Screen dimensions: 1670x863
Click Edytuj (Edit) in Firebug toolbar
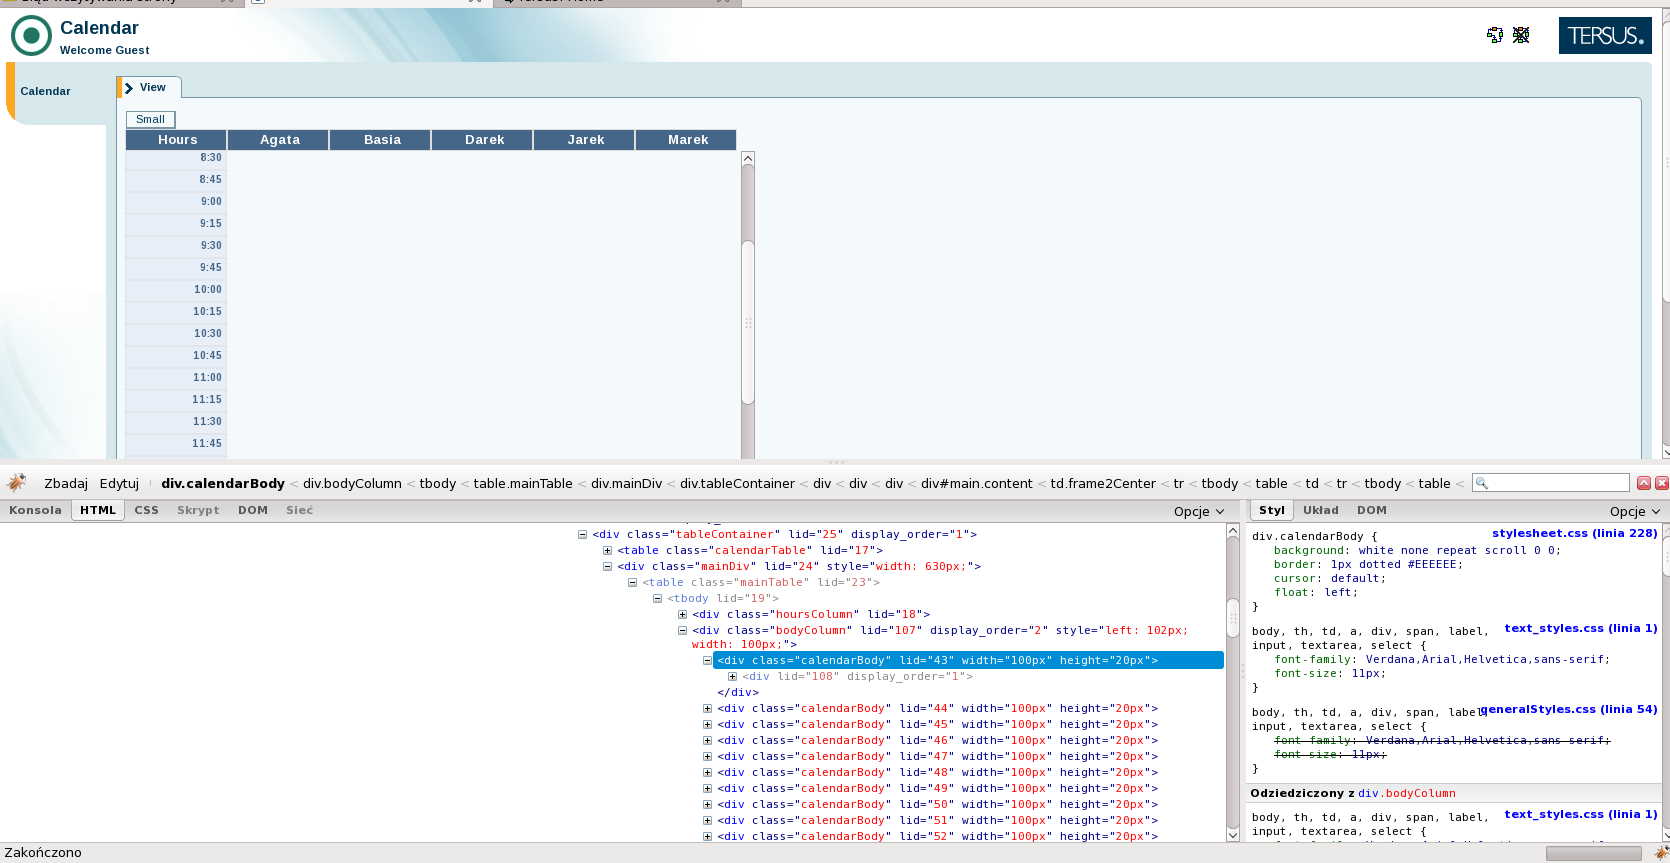(x=119, y=483)
